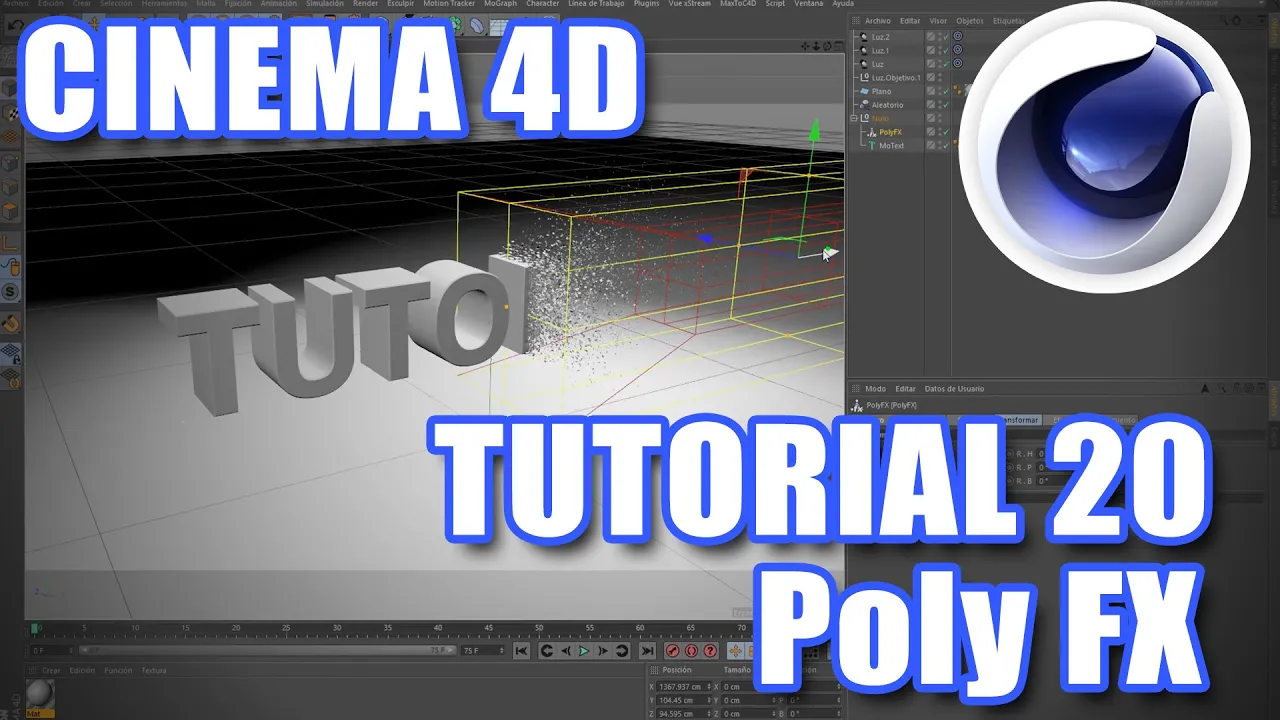The image size is (1280, 720).
Task: Toggle the green enable check for Luz.1
Action: click(945, 50)
